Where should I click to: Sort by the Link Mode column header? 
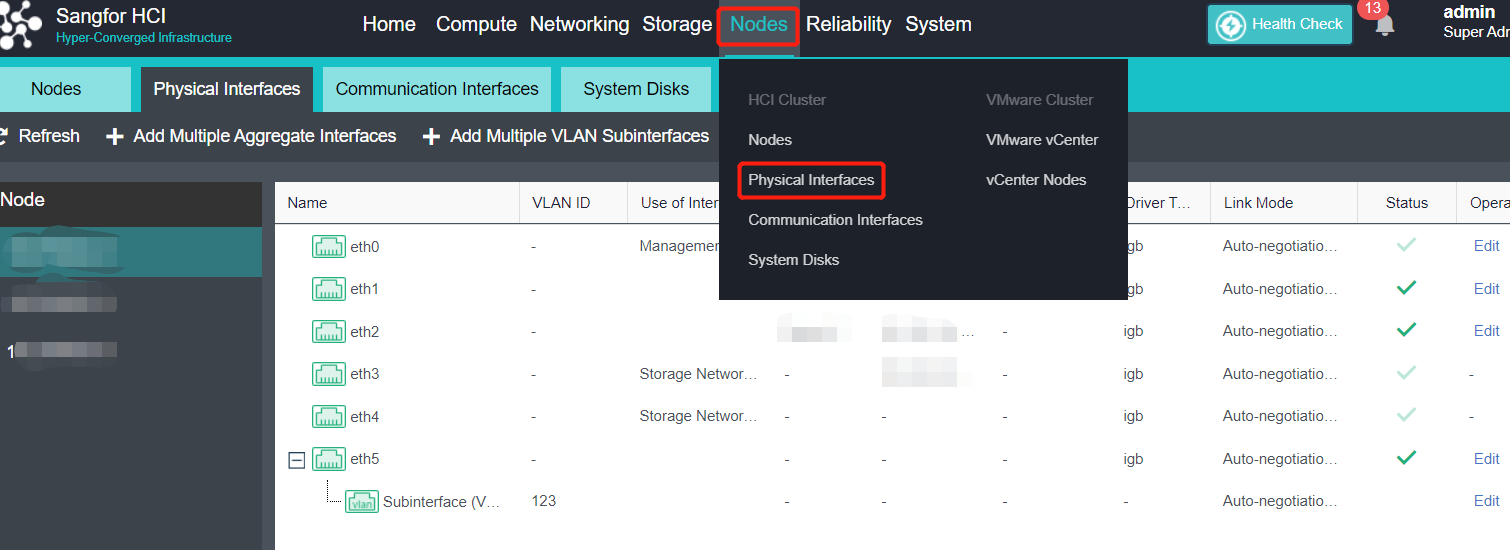[x=1258, y=203]
